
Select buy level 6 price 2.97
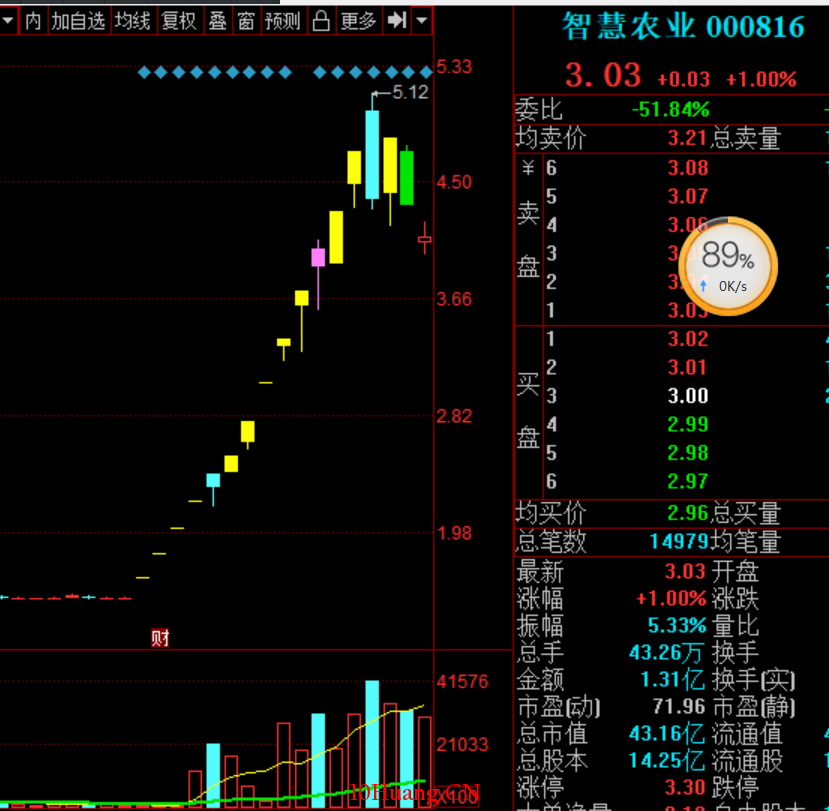688,482
